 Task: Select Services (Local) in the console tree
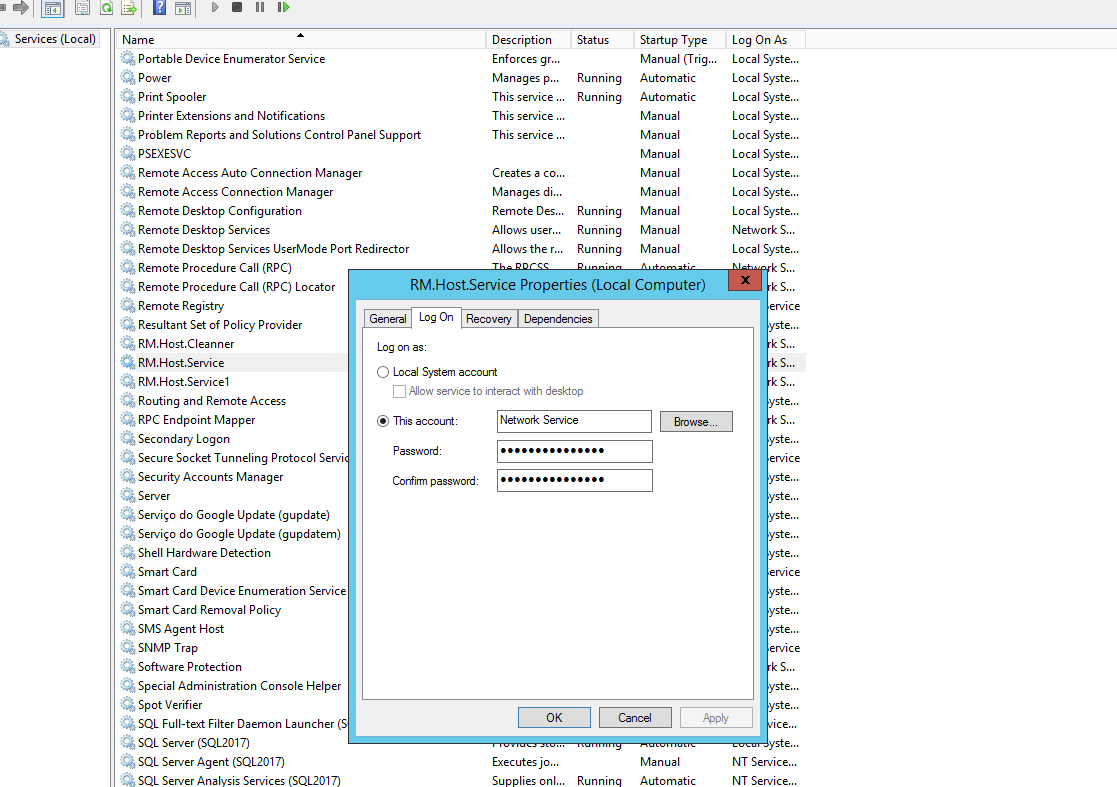click(55, 39)
